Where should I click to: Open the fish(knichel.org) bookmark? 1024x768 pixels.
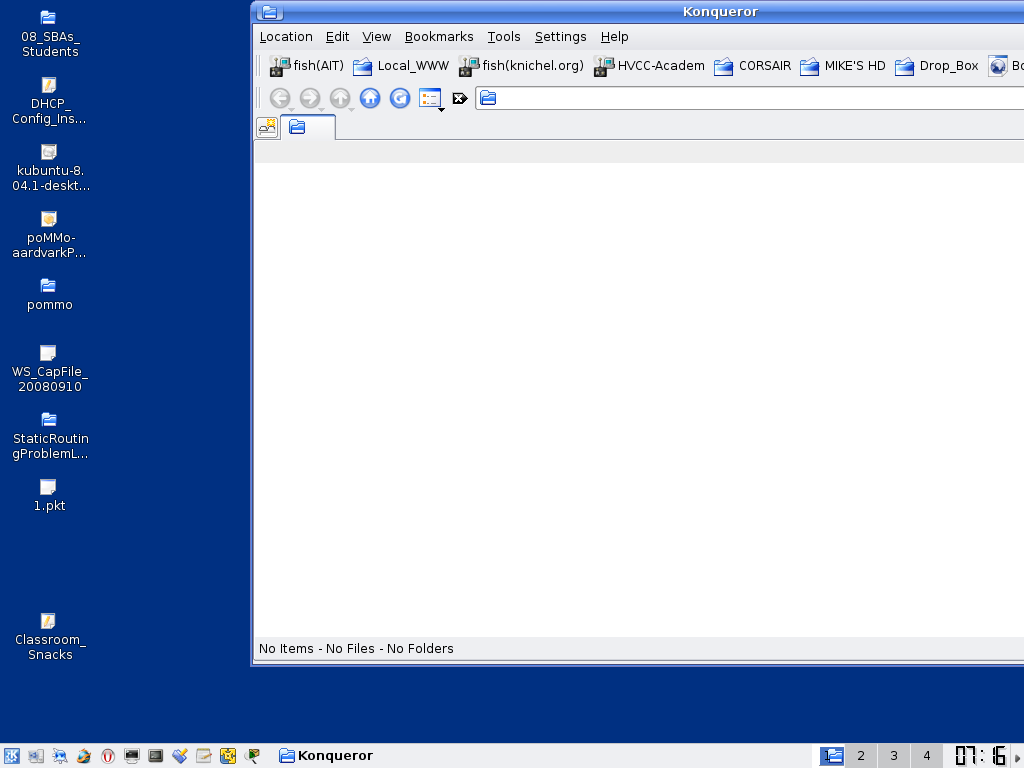pos(521,66)
